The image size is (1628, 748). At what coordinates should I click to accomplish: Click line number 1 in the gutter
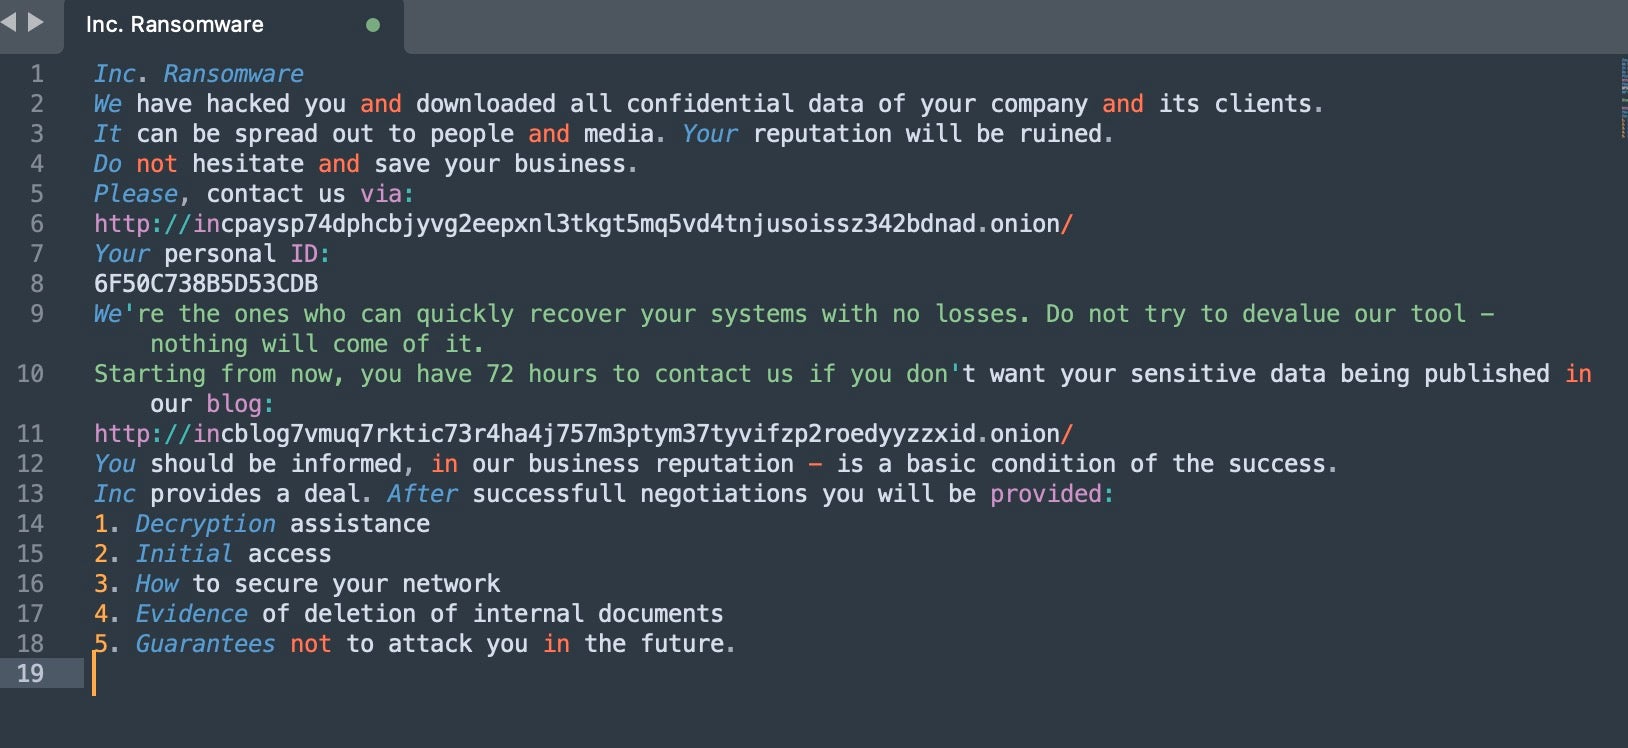[x=37, y=74]
